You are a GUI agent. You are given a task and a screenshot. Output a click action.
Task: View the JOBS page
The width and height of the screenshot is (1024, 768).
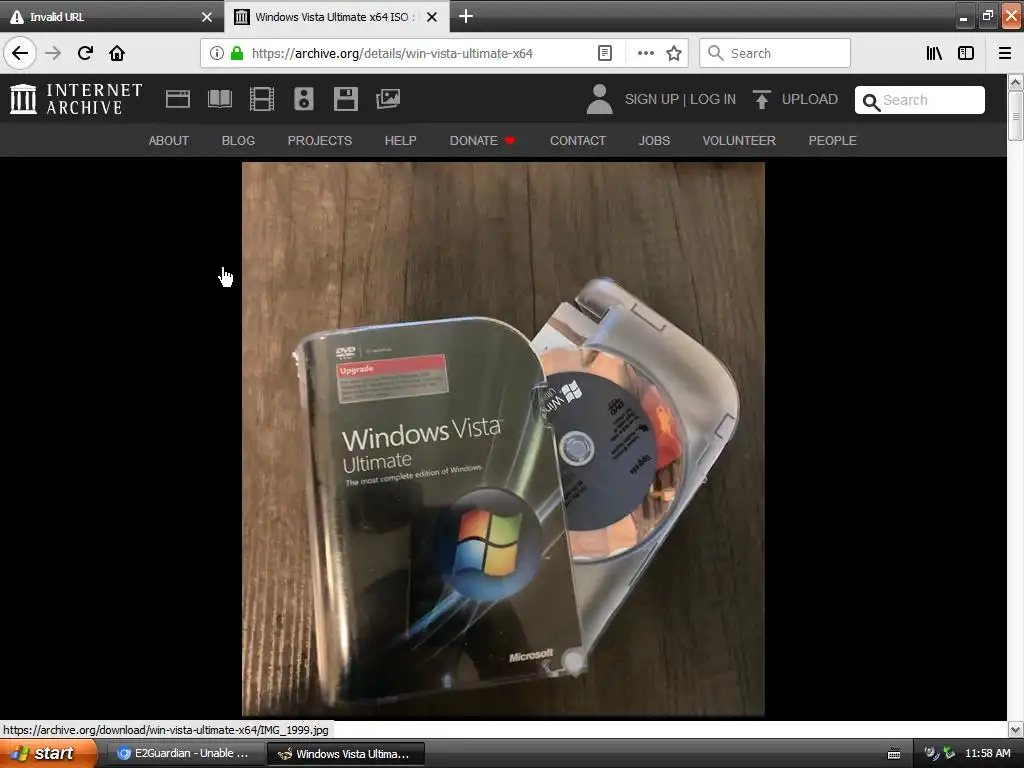(654, 140)
